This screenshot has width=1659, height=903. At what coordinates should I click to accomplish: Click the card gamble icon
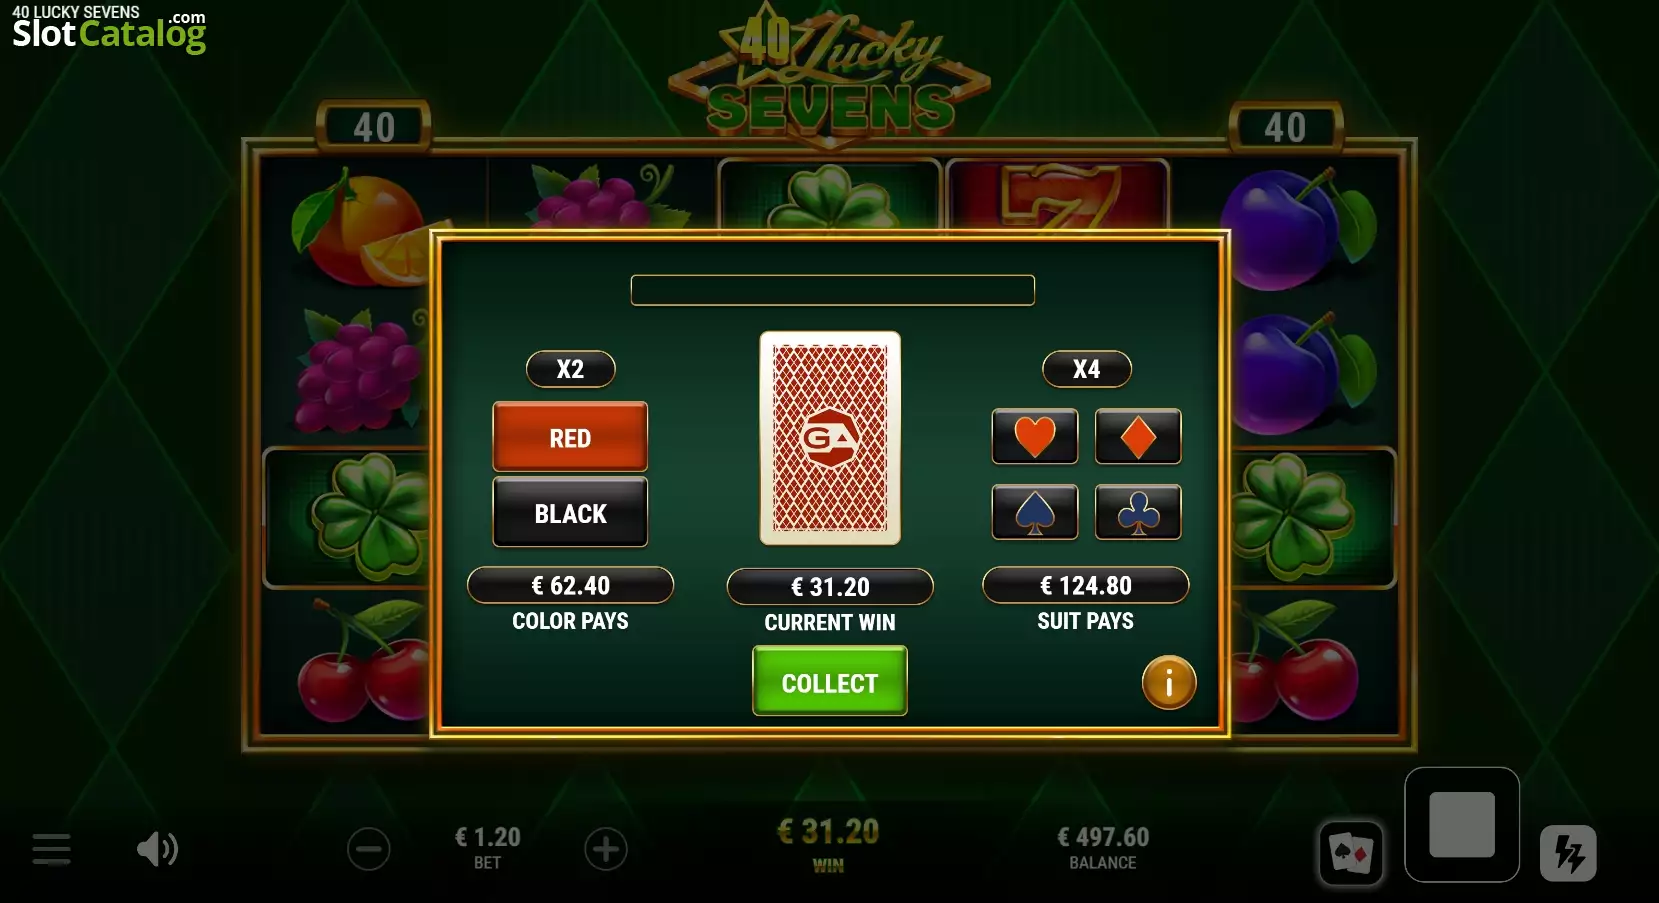[x=1351, y=853]
